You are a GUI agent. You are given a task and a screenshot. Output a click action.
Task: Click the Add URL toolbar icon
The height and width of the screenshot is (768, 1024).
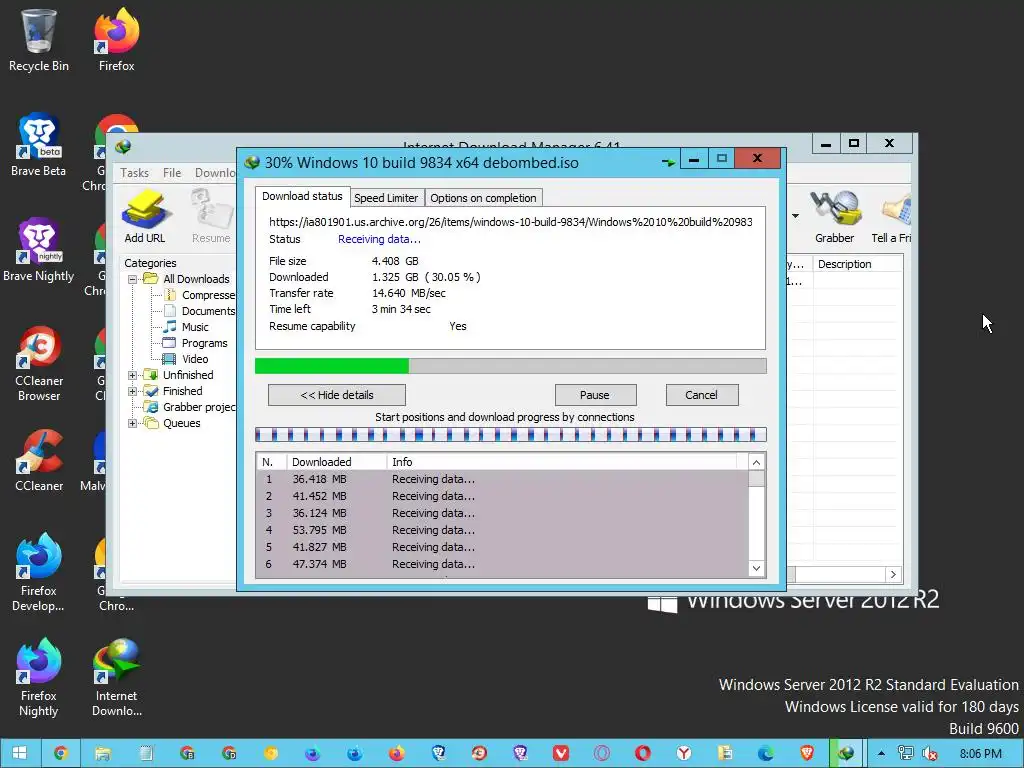145,216
